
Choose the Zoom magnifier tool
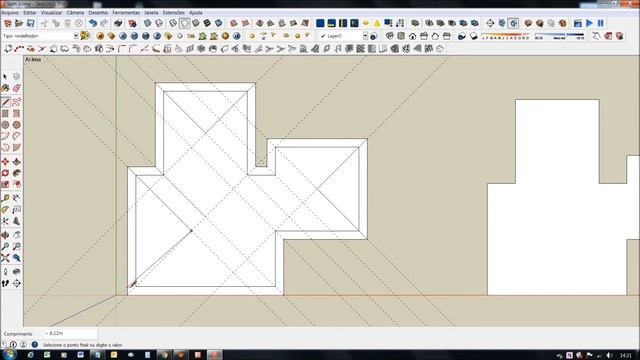(5, 247)
